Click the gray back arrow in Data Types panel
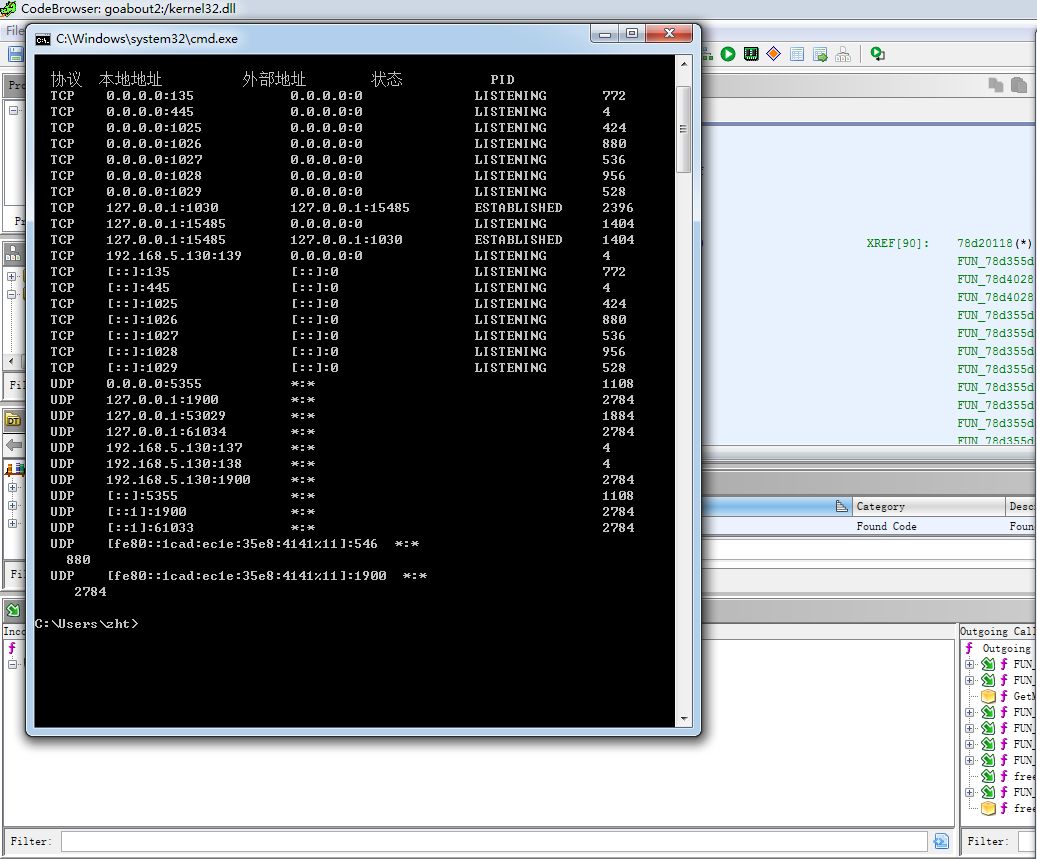Image resolution: width=1037 pixels, height=859 pixels. [13, 444]
